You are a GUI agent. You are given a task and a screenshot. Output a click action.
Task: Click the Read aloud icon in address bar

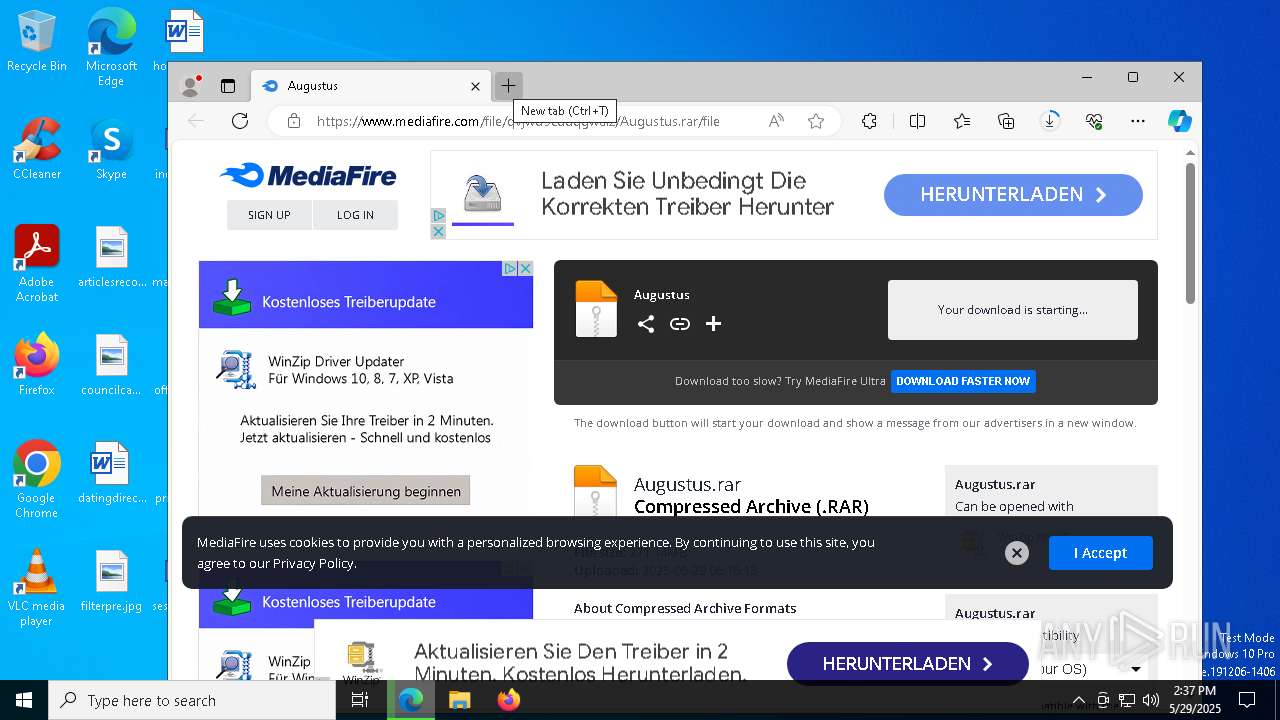pyautogui.click(x=776, y=121)
